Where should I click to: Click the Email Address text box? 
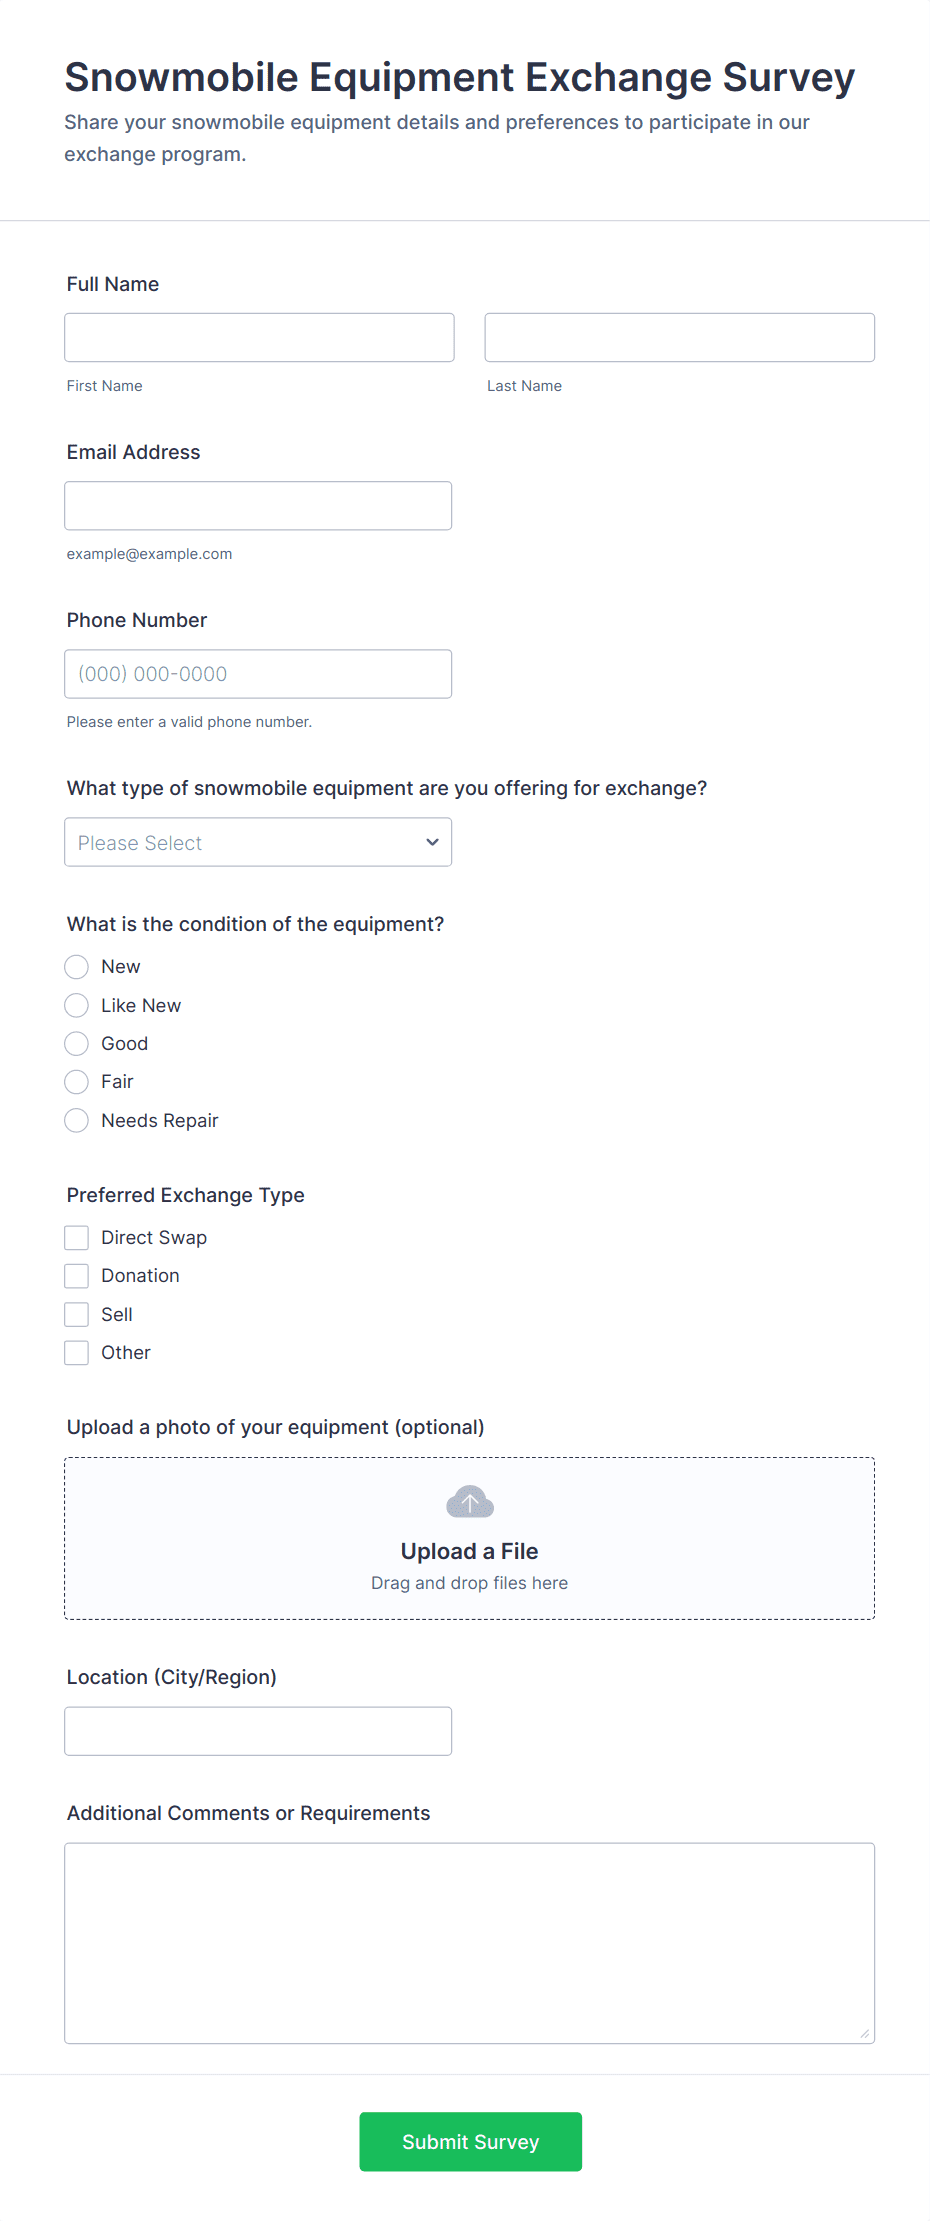tap(258, 506)
